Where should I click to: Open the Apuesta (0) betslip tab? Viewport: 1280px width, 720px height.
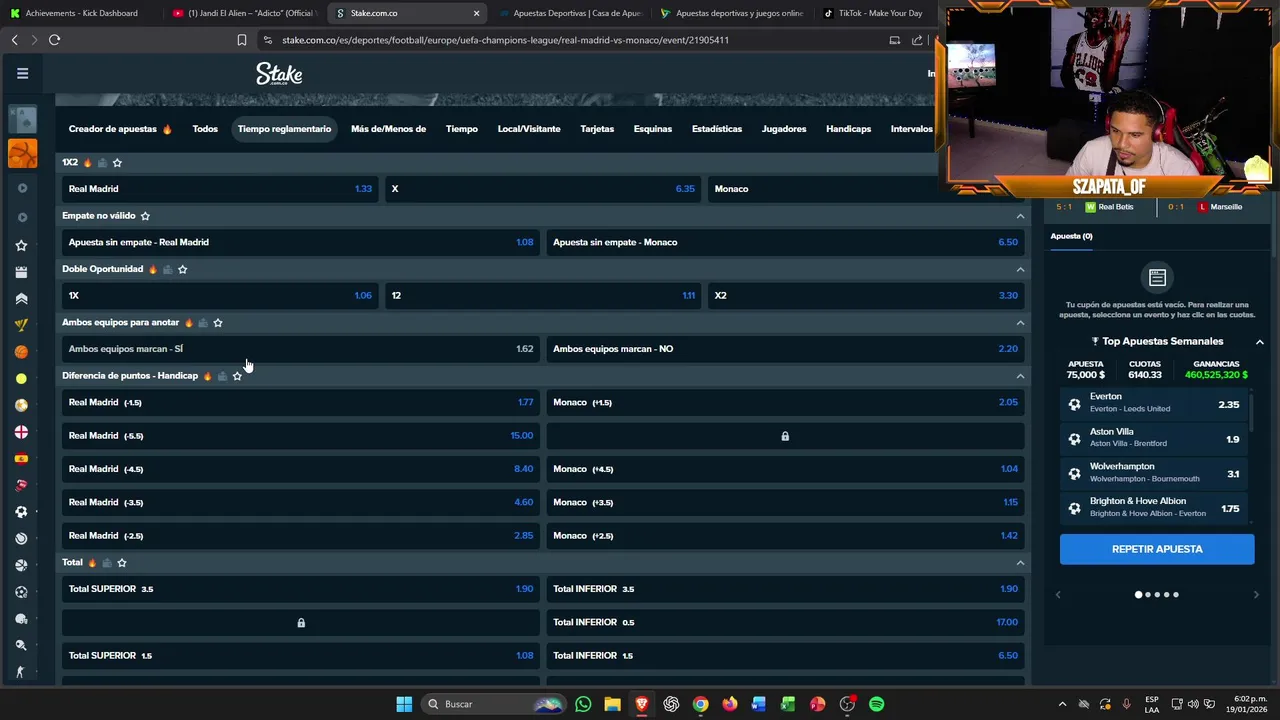[1071, 236]
